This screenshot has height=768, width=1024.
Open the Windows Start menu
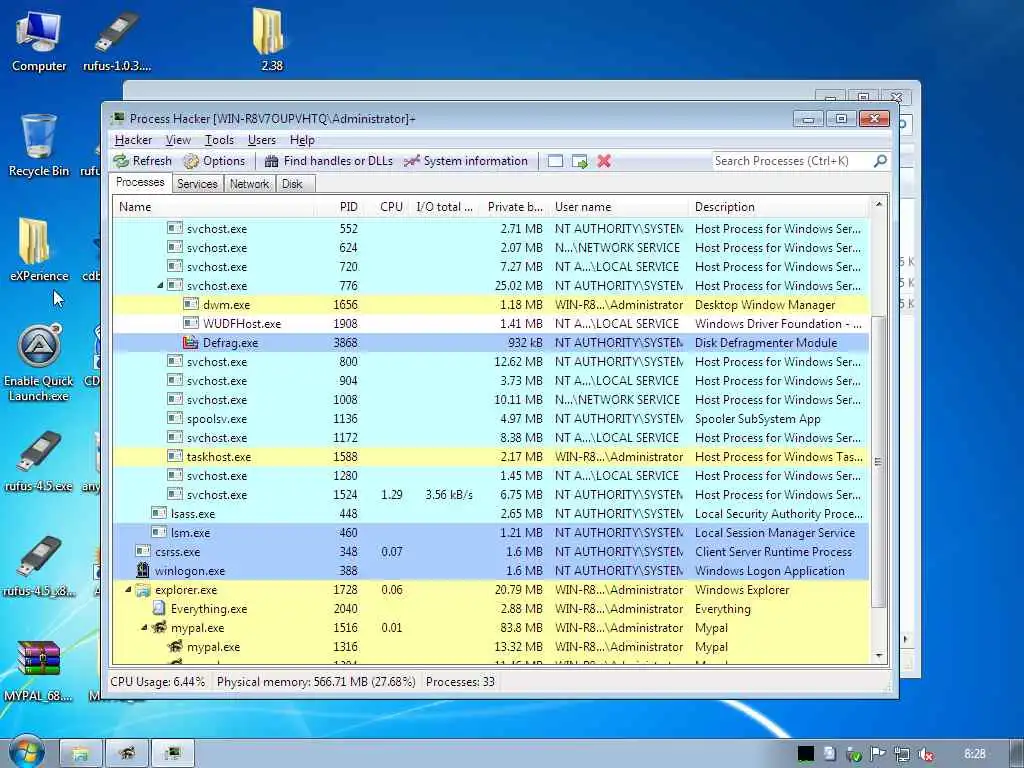click(26, 751)
